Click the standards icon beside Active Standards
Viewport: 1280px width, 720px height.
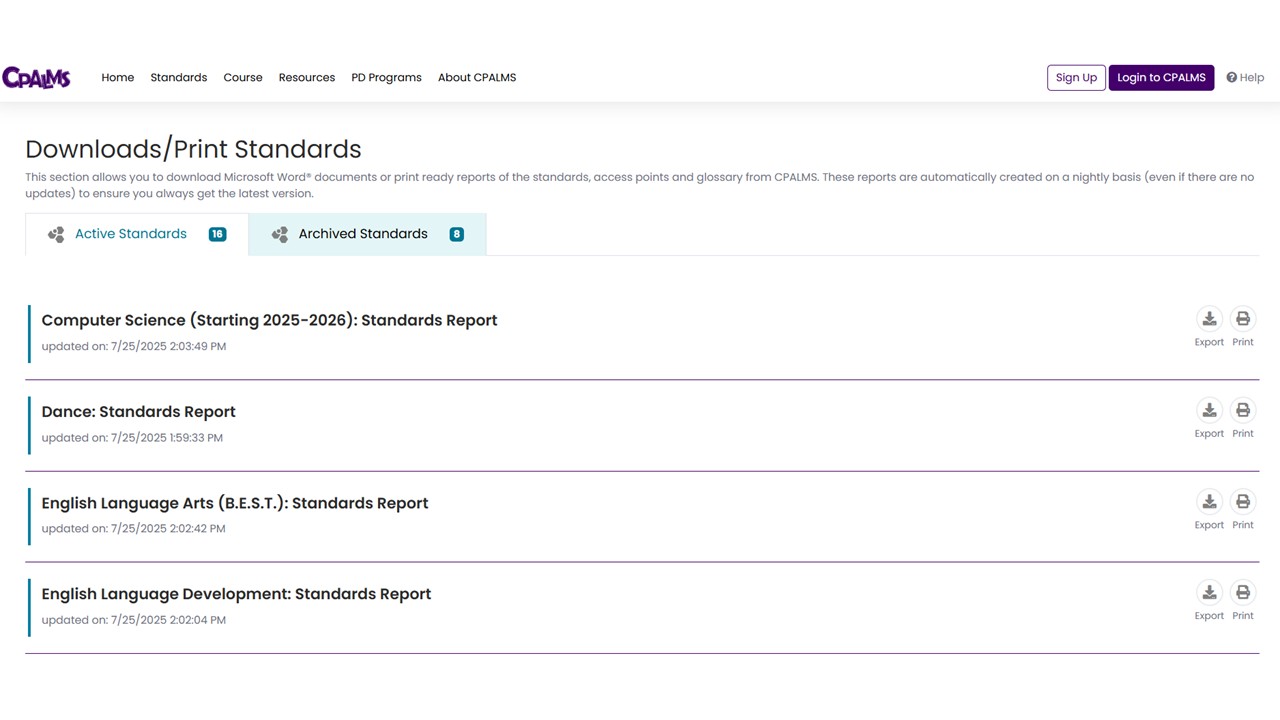pos(56,233)
